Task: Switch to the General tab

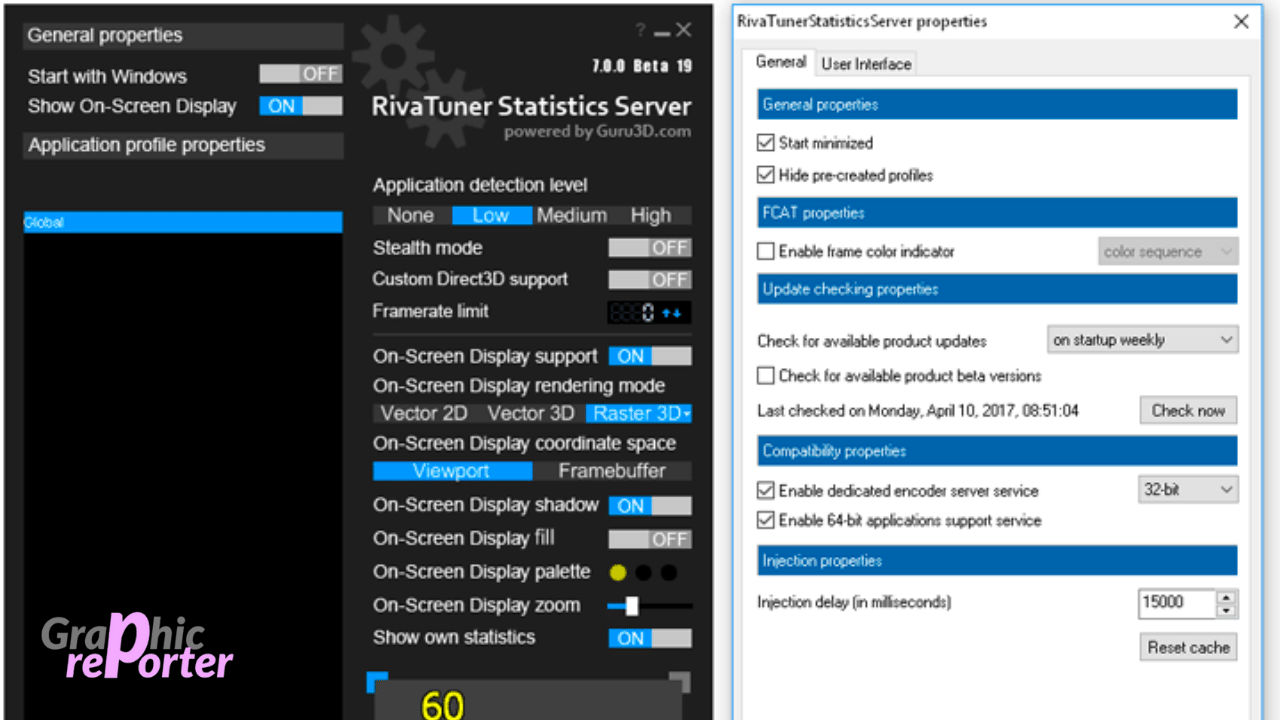Action: click(781, 62)
